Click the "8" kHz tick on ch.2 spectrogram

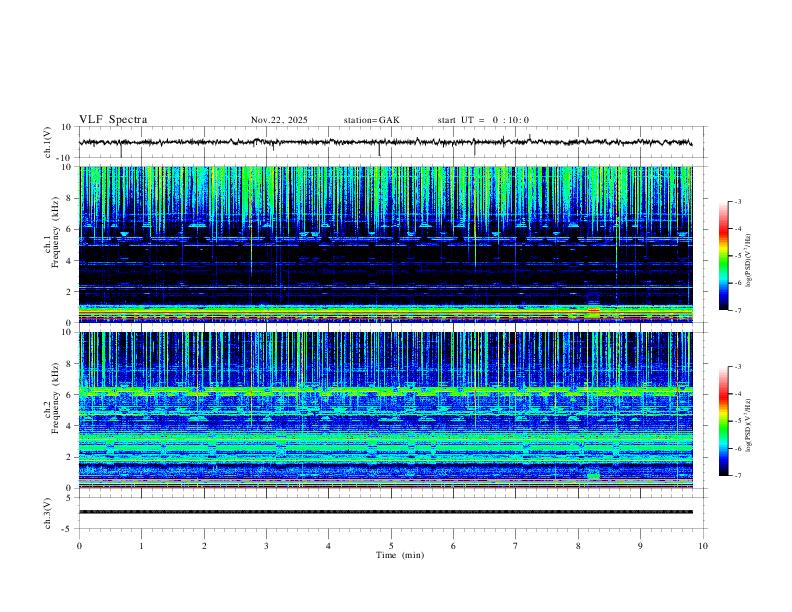[x=69, y=364]
